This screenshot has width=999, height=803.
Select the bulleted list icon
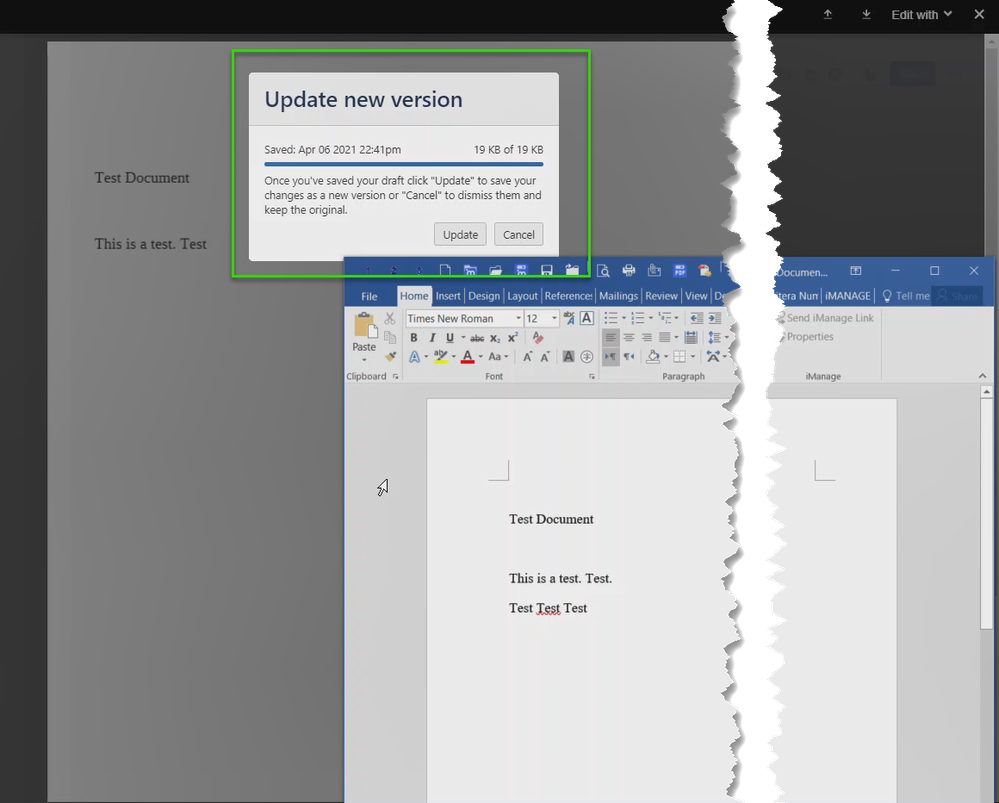point(611,317)
